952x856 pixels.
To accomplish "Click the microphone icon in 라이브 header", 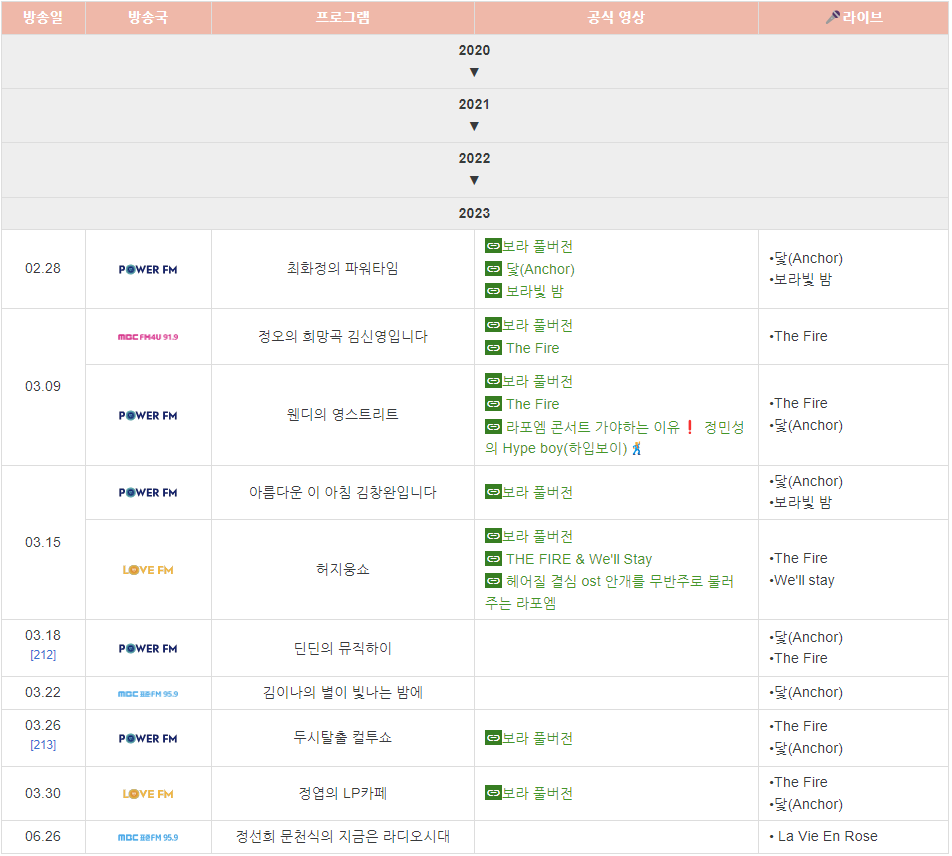I will tap(832, 17).
